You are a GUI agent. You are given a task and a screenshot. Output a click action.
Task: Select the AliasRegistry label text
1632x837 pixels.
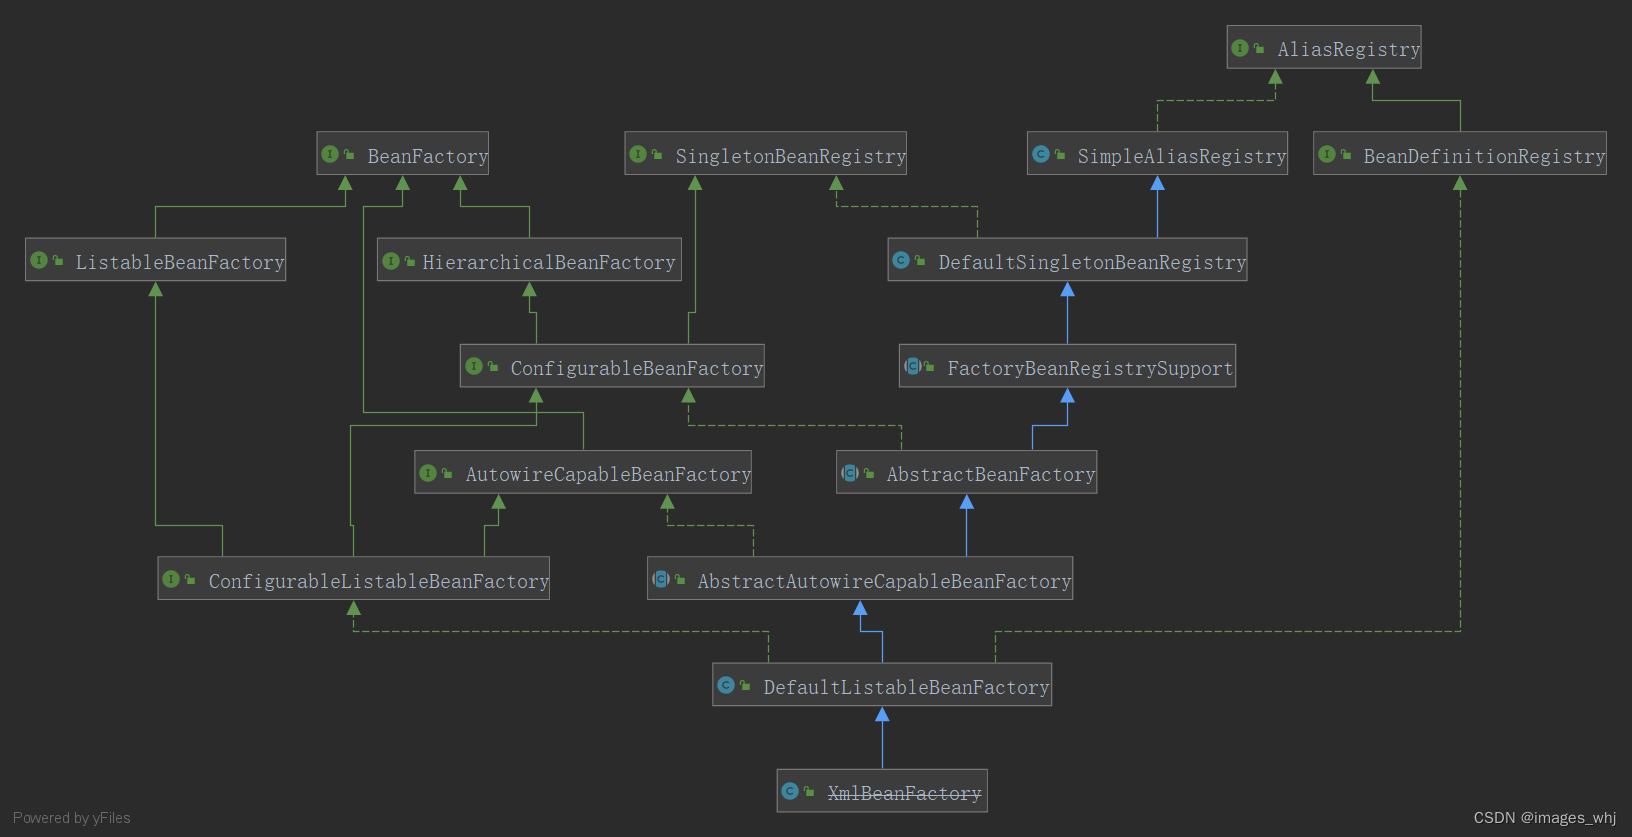click(1348, 49)
